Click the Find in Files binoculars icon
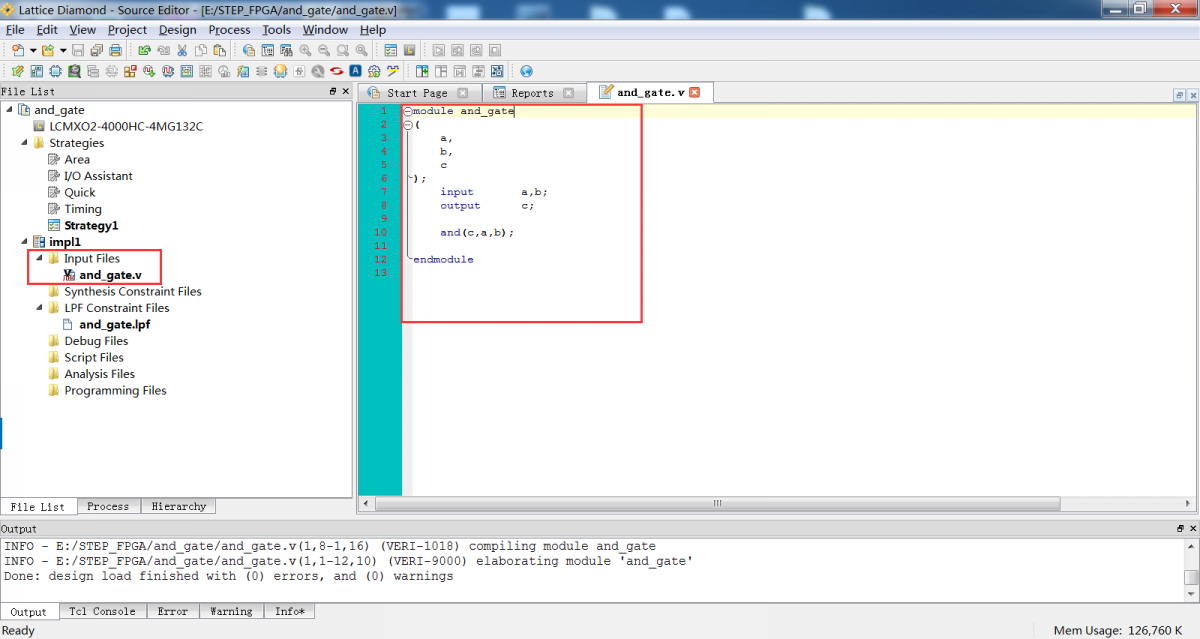 (x=286, y=50)
